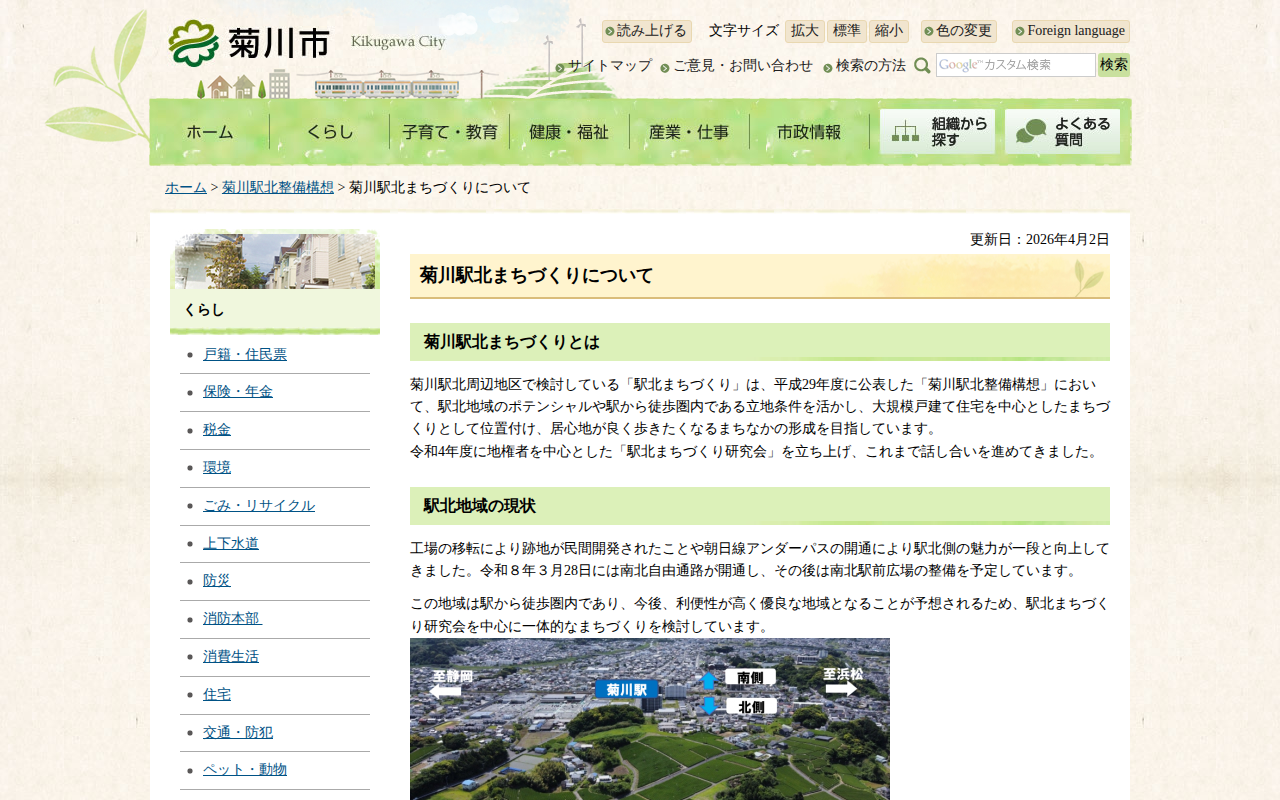
Task: Open くらし in main navigation
Action: coord(330,132)
